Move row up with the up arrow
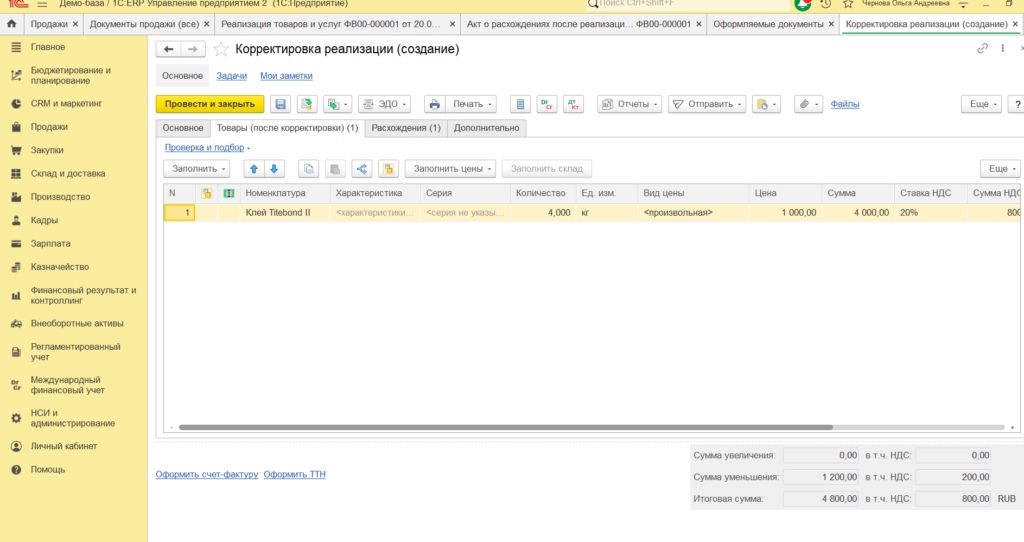The width and height of the screenshot is (1024, 542). pyautogui.click(x=254, y=168)
